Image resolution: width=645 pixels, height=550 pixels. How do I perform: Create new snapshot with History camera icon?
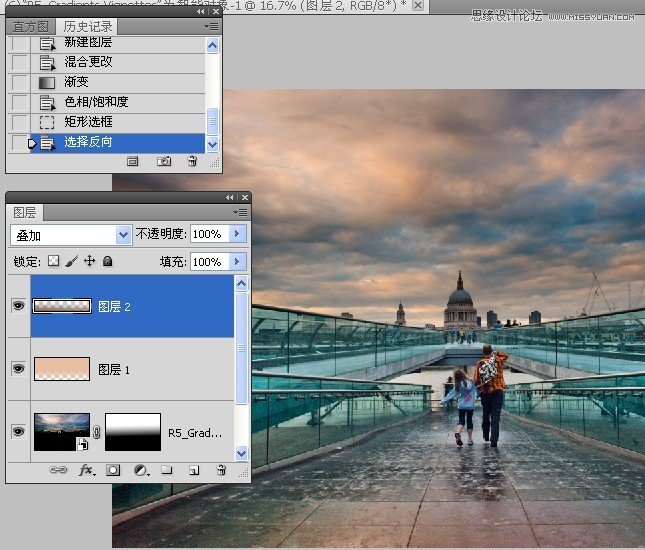164,160
